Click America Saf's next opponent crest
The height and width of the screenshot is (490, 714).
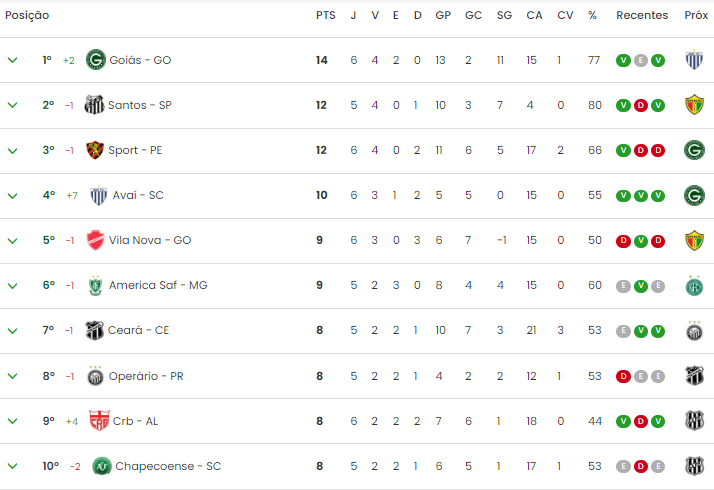[694, 286]
